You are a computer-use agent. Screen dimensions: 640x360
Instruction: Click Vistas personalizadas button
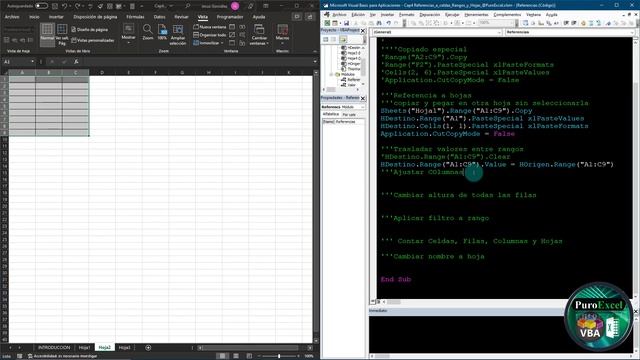93,40
